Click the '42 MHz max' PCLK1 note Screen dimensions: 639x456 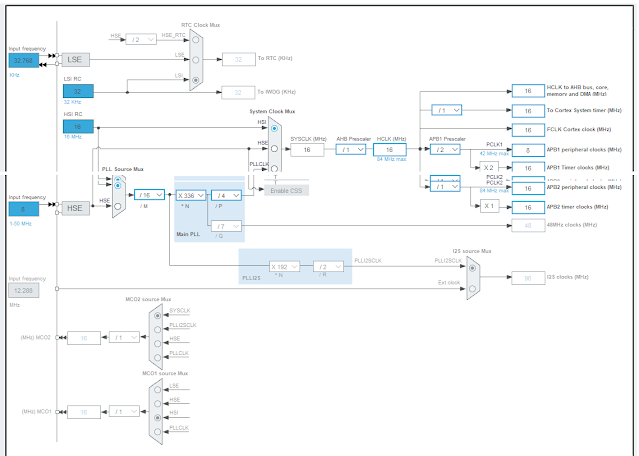click(x=494, y=154)
